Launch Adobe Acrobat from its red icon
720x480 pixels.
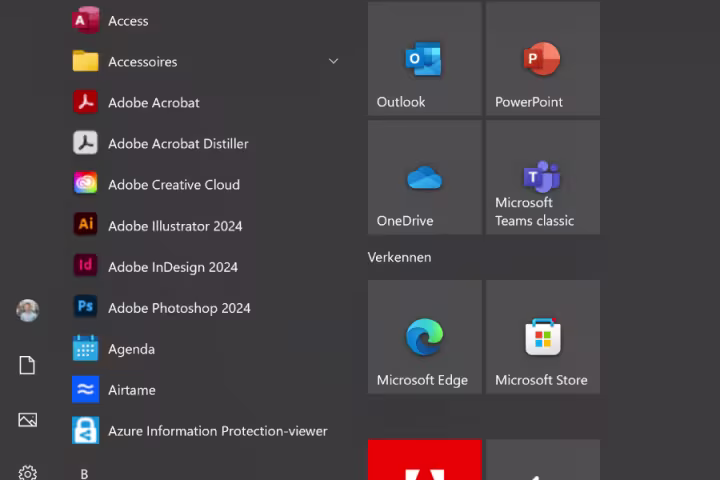(x=85, y=102)
